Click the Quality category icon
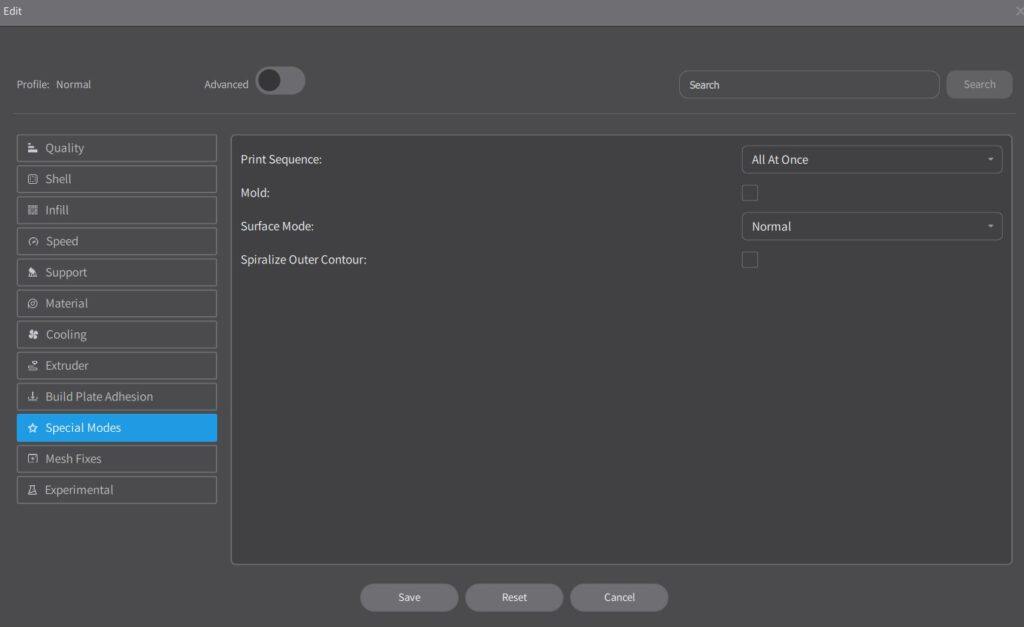 click(33, 148)
